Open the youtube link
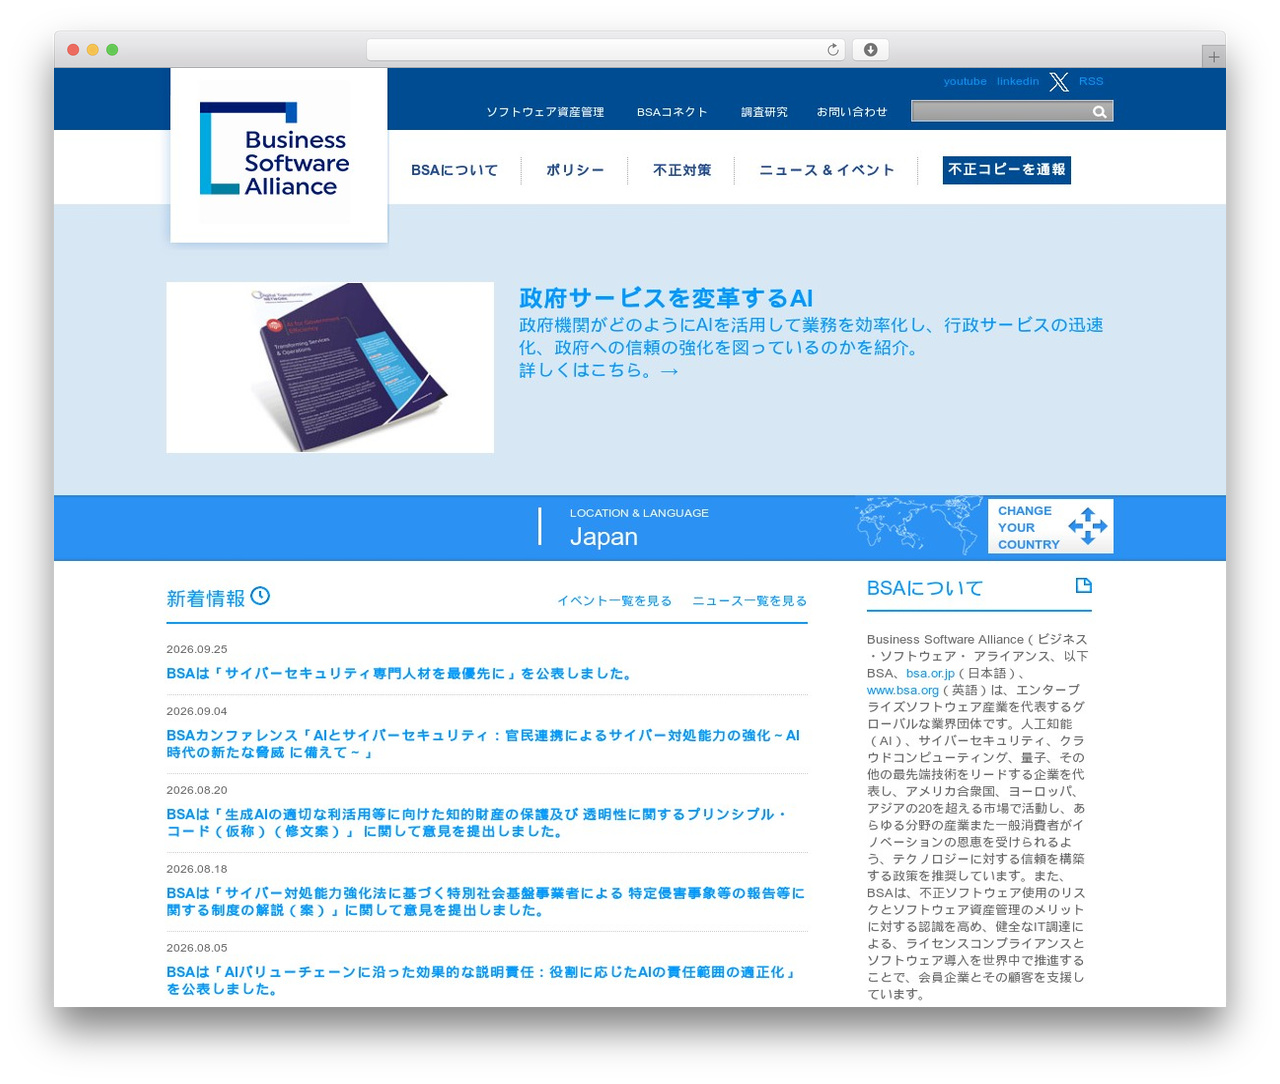1280x1084 pixels. [965, 81]
